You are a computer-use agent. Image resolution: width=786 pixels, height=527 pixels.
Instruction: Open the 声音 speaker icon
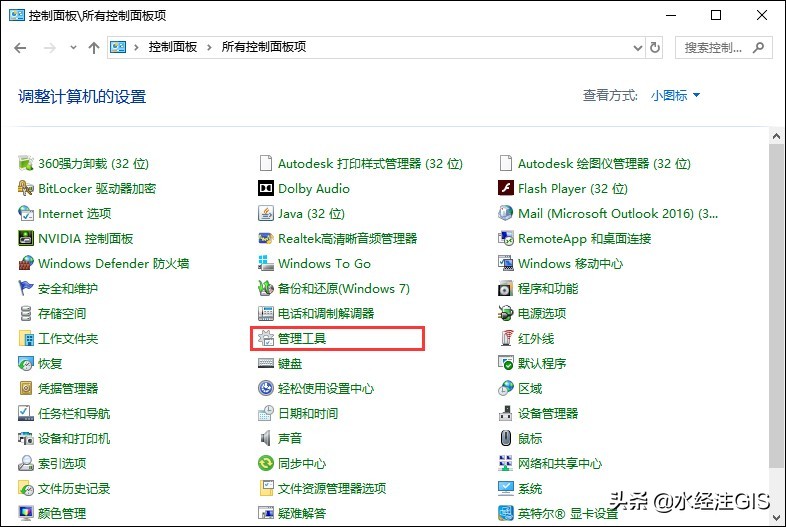(x=266, y=439)
